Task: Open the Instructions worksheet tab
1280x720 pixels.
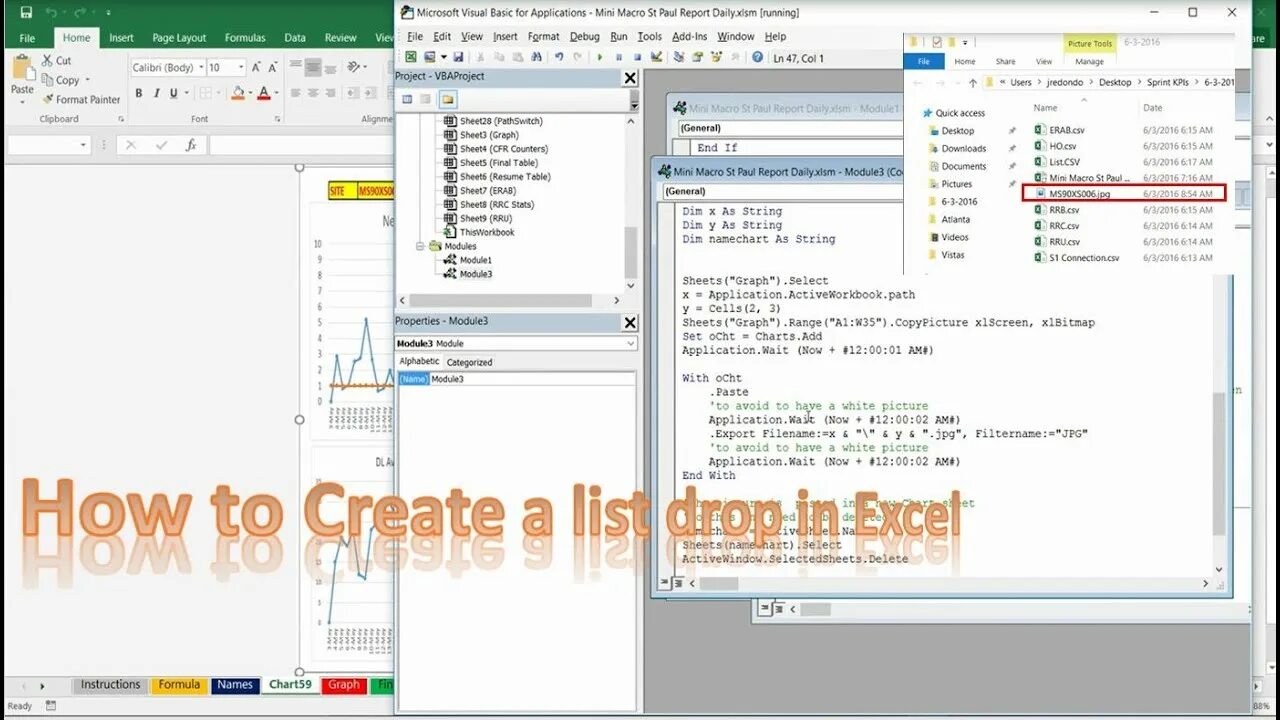Action: 110,685
